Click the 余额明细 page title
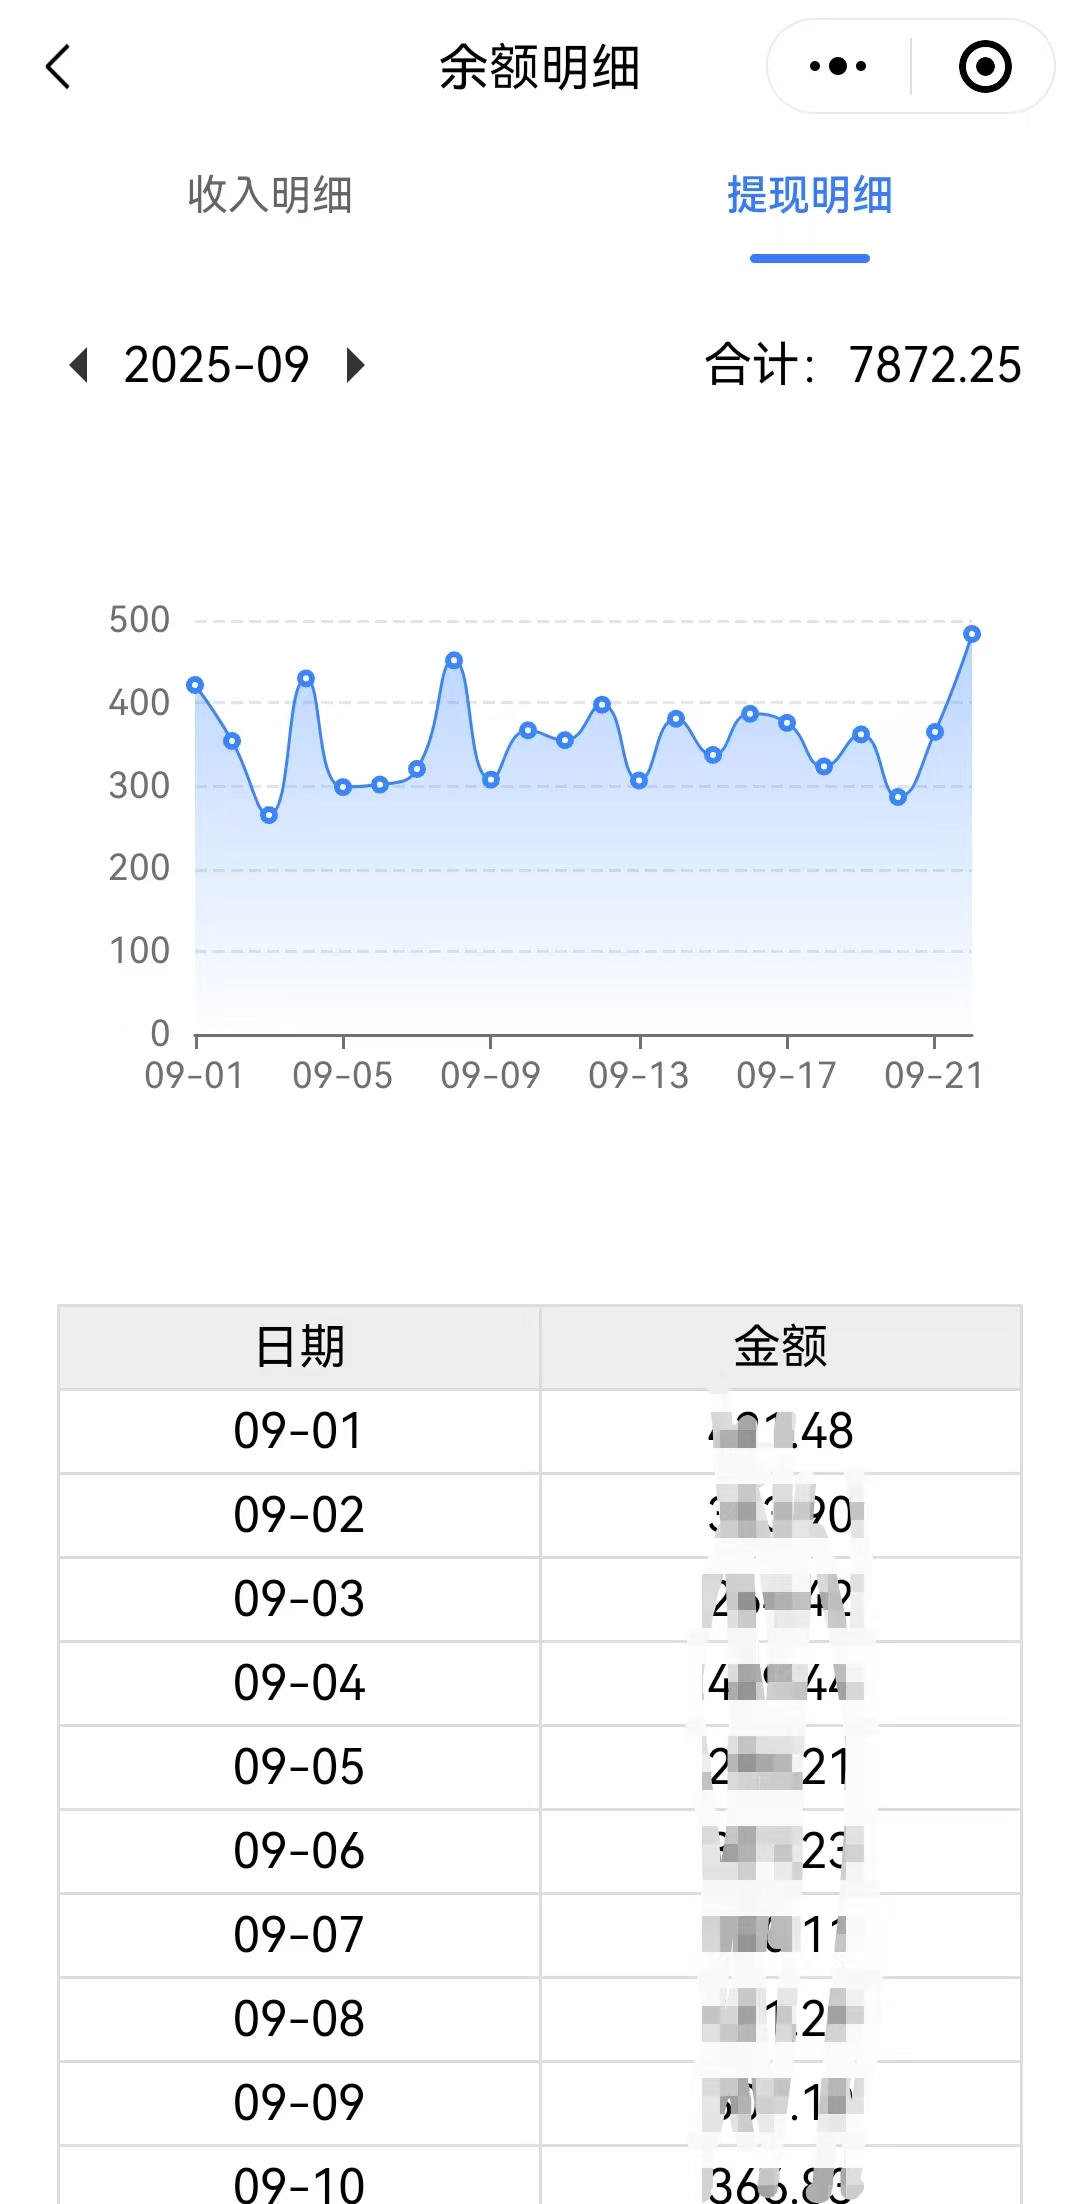The image size is (1080, 2204). pos(539,67)
